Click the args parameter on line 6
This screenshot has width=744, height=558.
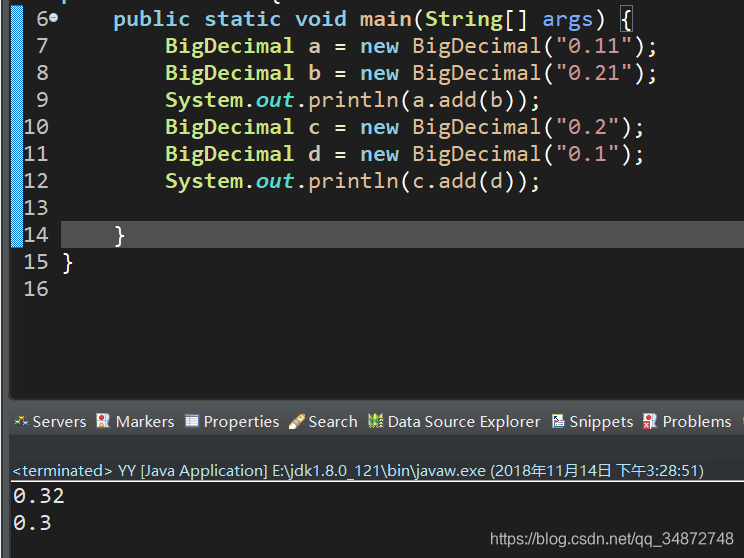(567, 20)
